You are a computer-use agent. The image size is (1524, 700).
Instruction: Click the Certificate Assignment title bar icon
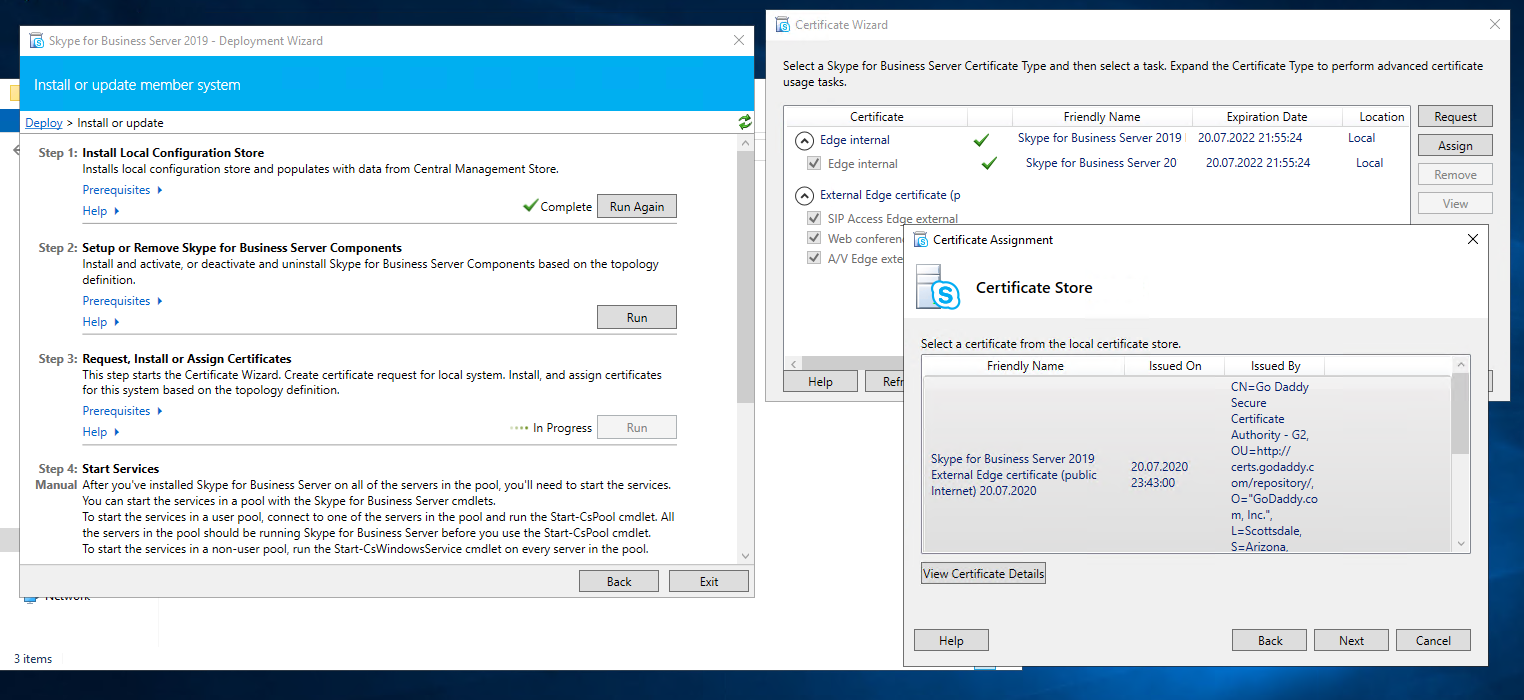click(921, 240)
